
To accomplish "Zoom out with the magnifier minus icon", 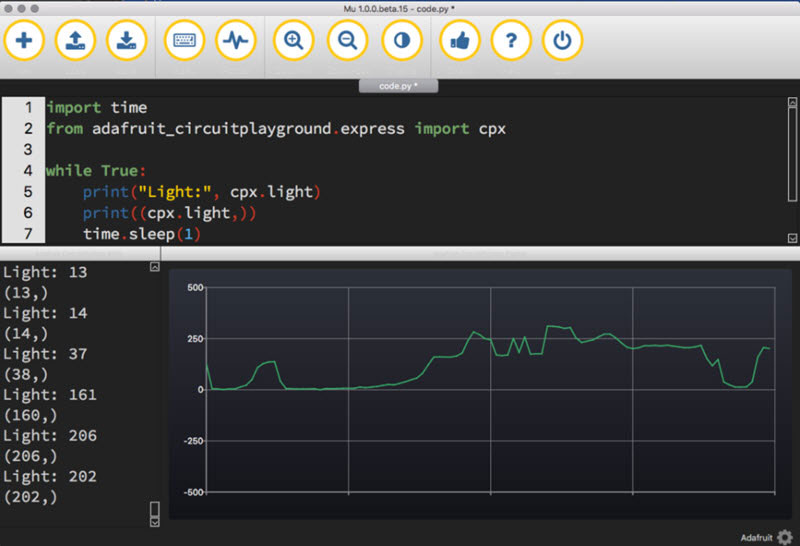I will (x=347, y=41).
